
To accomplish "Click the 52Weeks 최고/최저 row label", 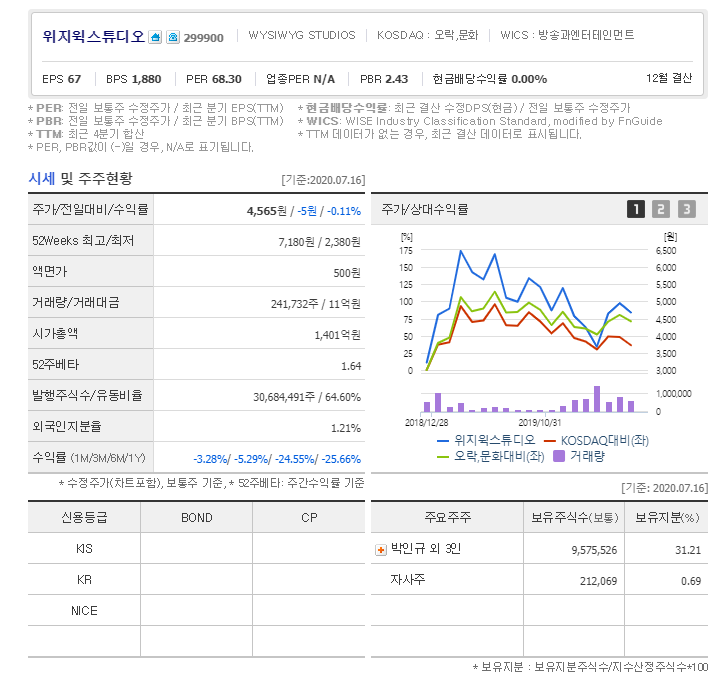I will [83, 241].
